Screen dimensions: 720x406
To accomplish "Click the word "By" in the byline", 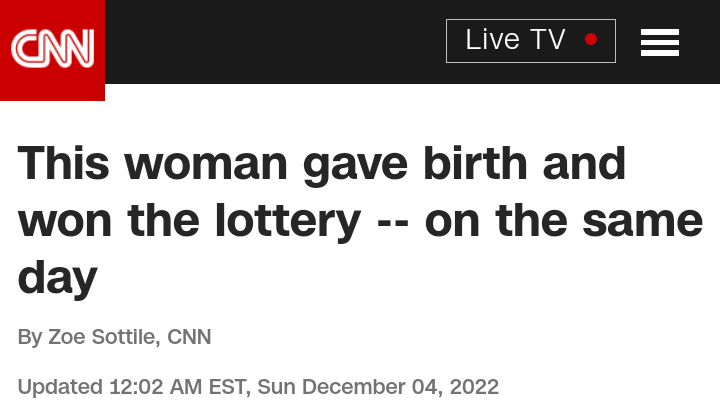I will (x=30, y=337).
